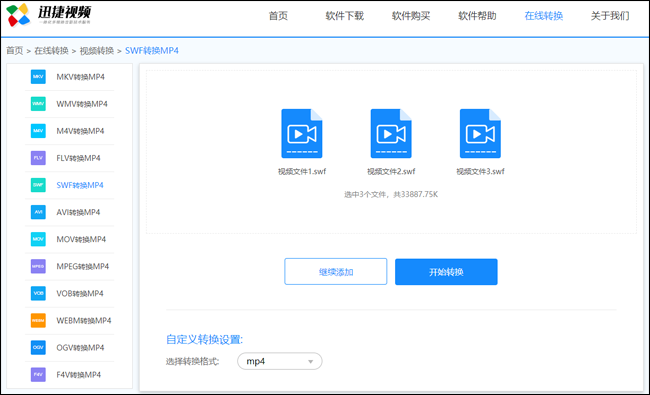Click the 视频文件1.swf file name

point(302,171)
